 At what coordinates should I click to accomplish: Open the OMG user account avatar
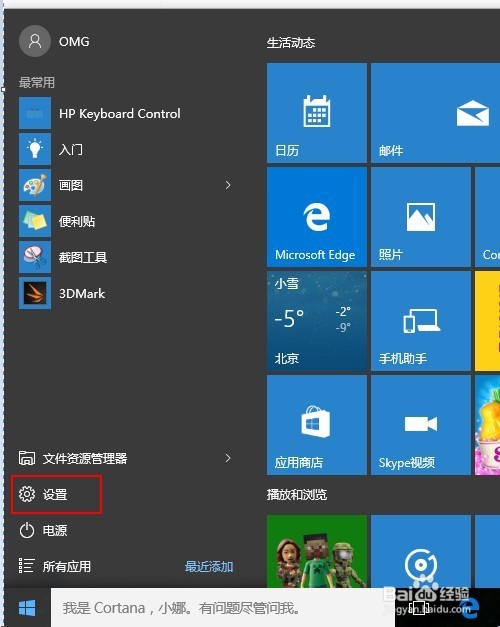35,41
